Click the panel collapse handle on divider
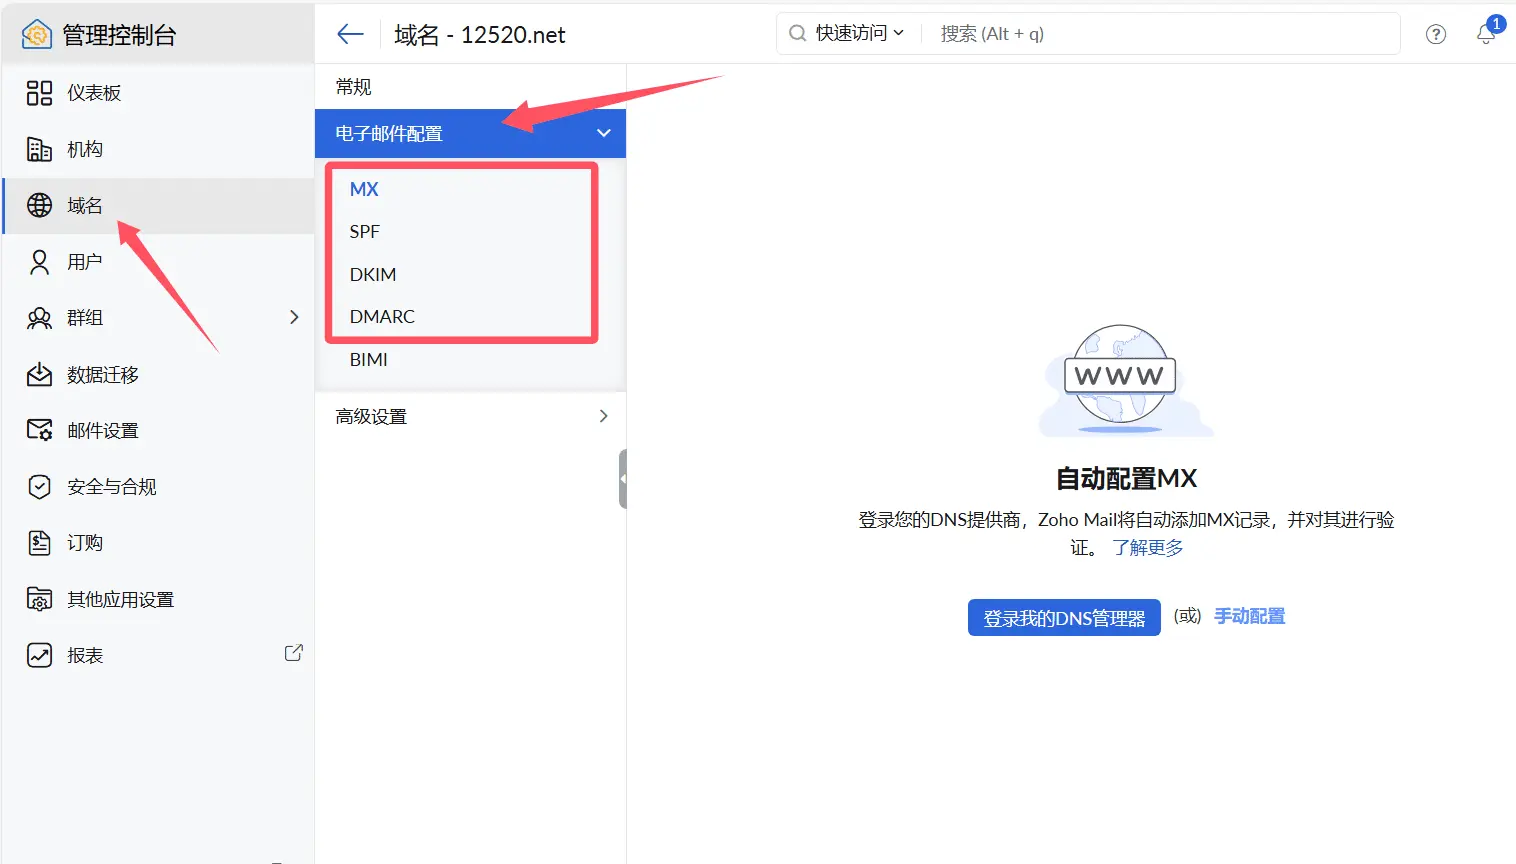Viewport: 1516px width, 864px height. [x=623, y=479]
